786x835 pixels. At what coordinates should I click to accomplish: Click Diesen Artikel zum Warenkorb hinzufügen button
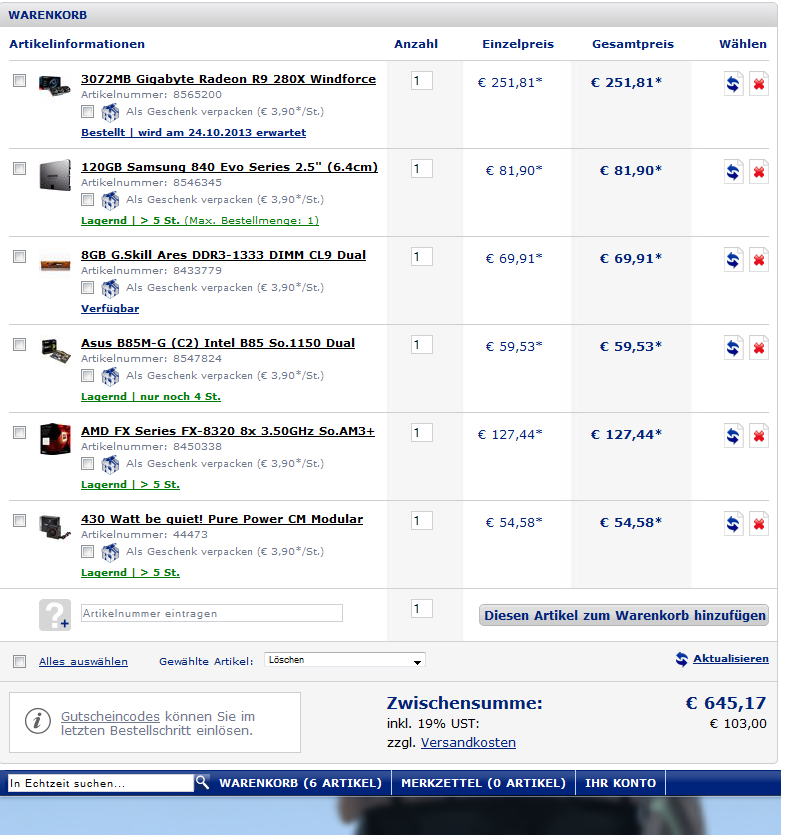coord(624,615)
